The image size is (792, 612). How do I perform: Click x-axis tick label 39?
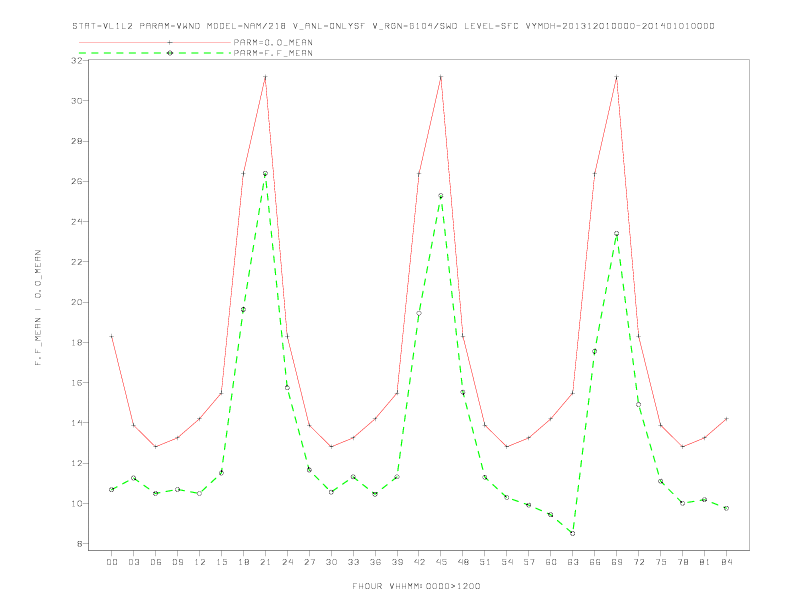click(397, 562)
